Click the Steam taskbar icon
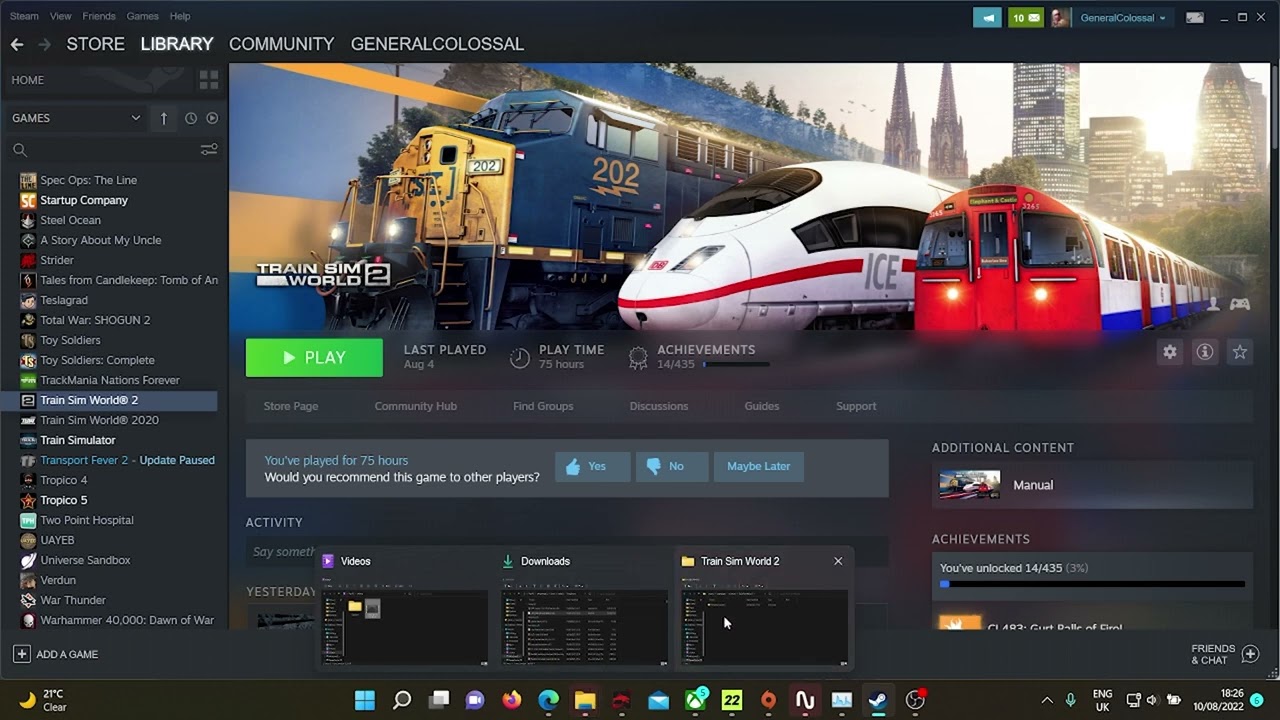 [x=878, y=700]
